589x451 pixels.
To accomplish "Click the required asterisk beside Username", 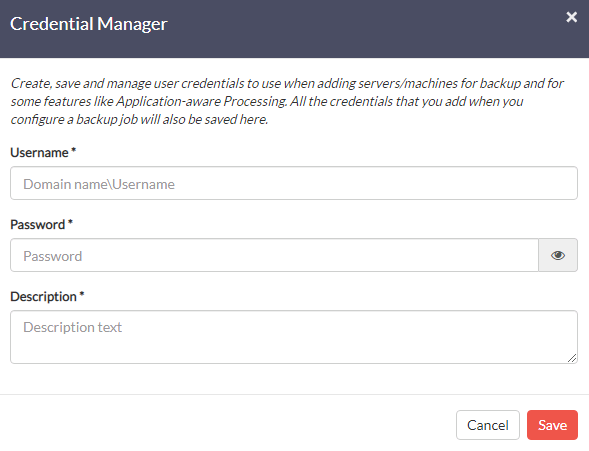I will point(74,150).
